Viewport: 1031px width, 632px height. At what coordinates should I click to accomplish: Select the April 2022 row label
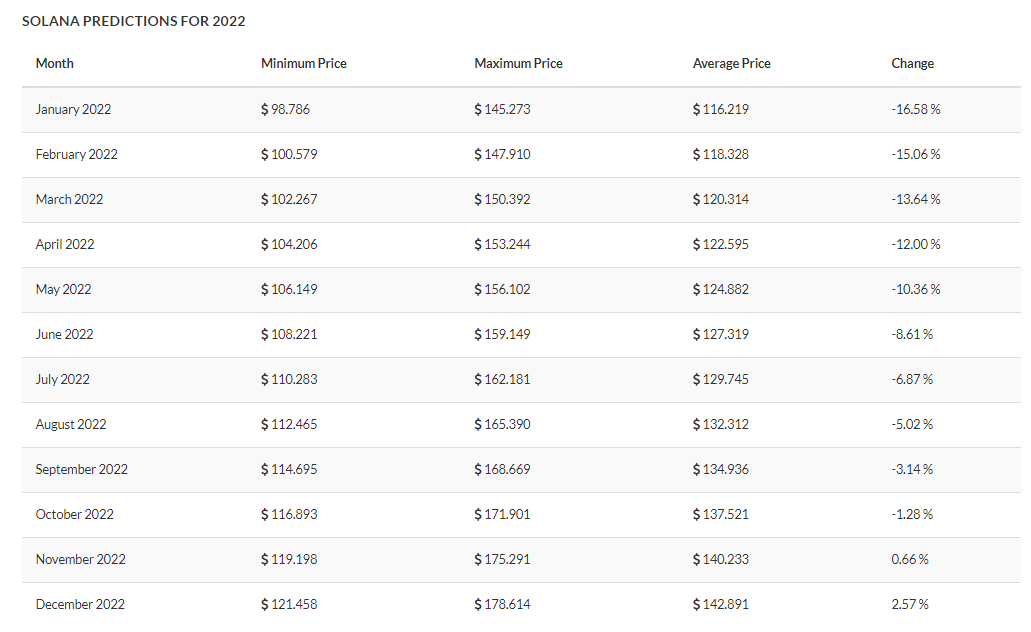[x=64, y=245]
